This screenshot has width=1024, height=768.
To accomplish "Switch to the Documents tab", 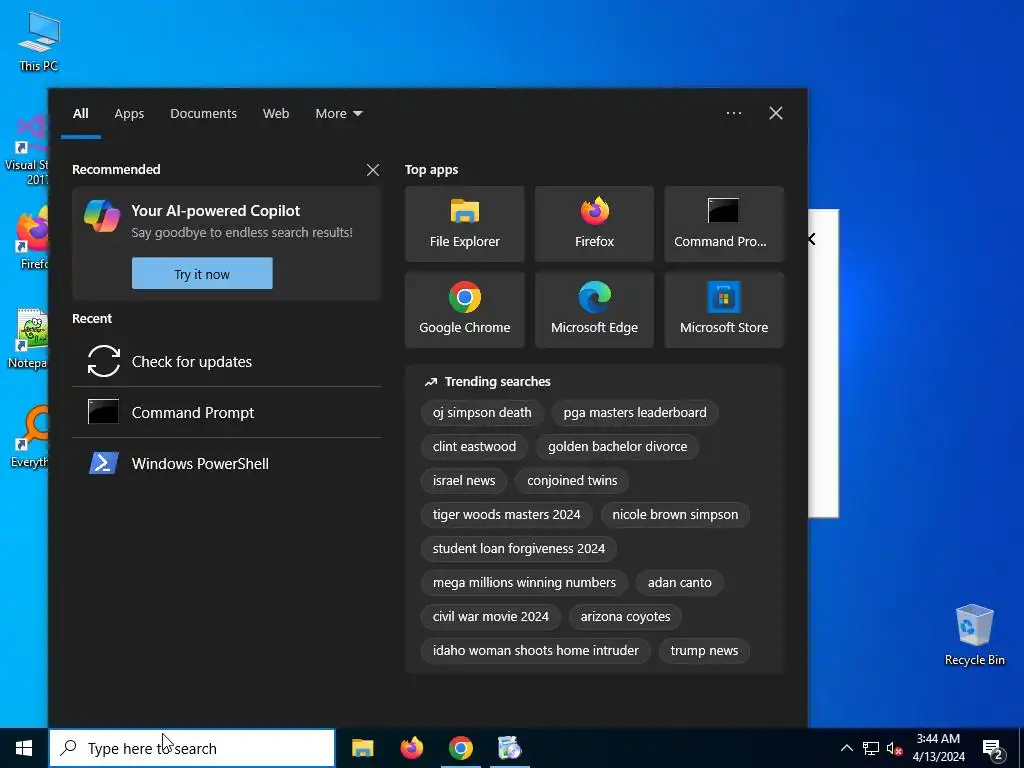I will 203,114.
